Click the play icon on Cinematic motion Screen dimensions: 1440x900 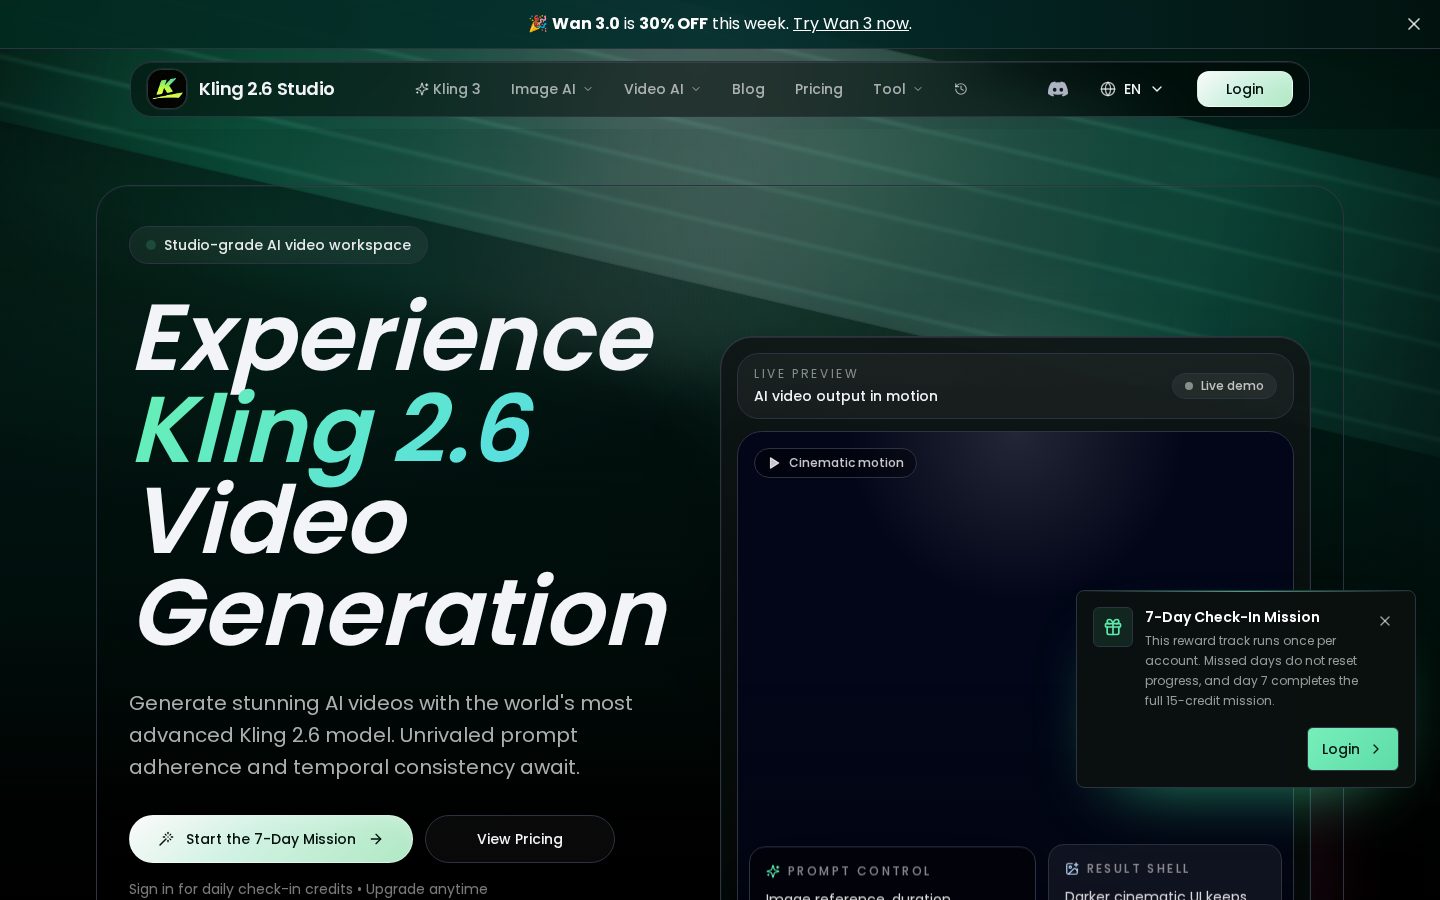(x=774, y=463)
